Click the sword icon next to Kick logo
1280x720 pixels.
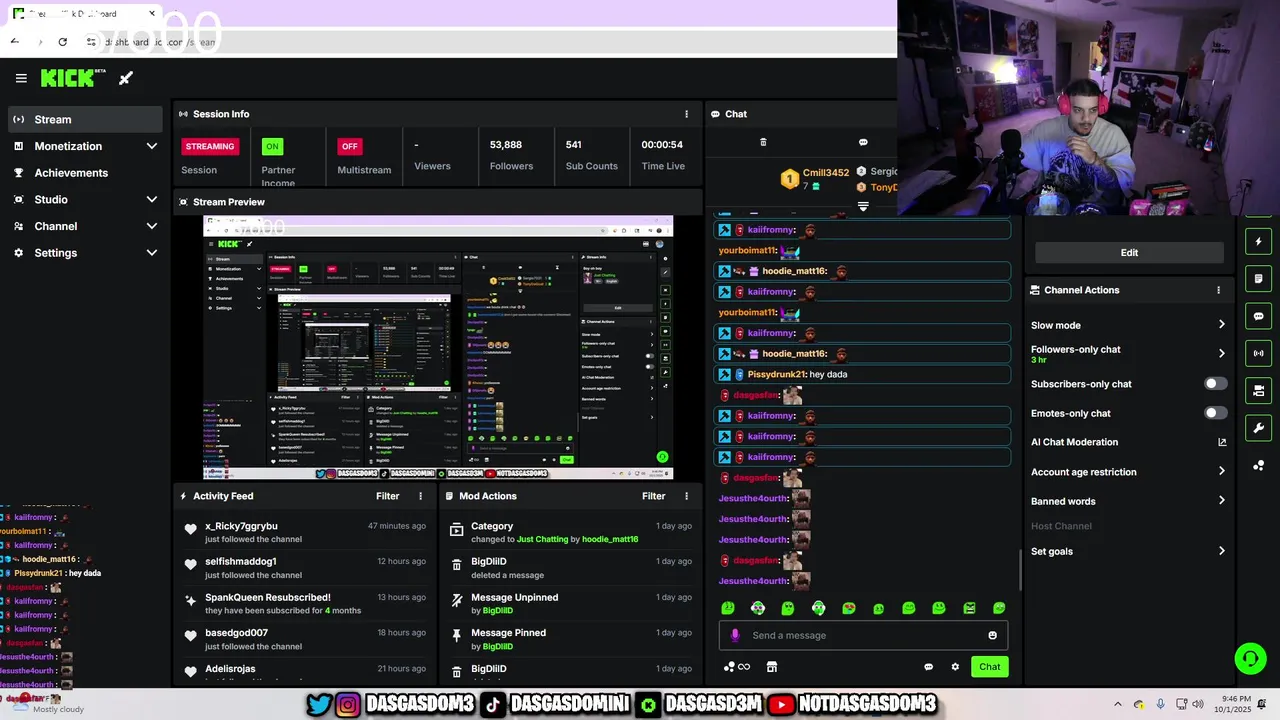click(126, 78)
